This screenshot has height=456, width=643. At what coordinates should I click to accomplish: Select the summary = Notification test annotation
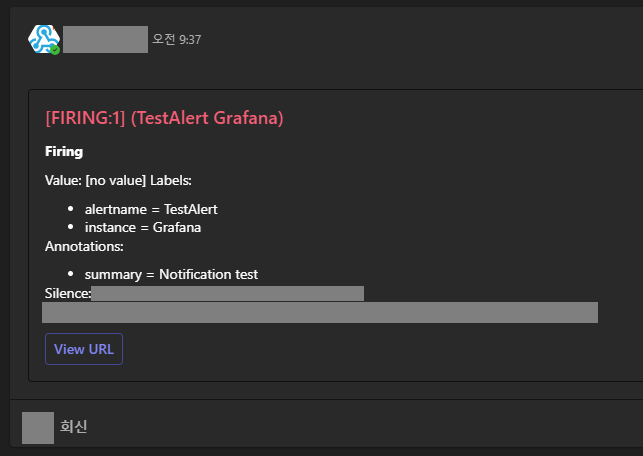point(171,274)
